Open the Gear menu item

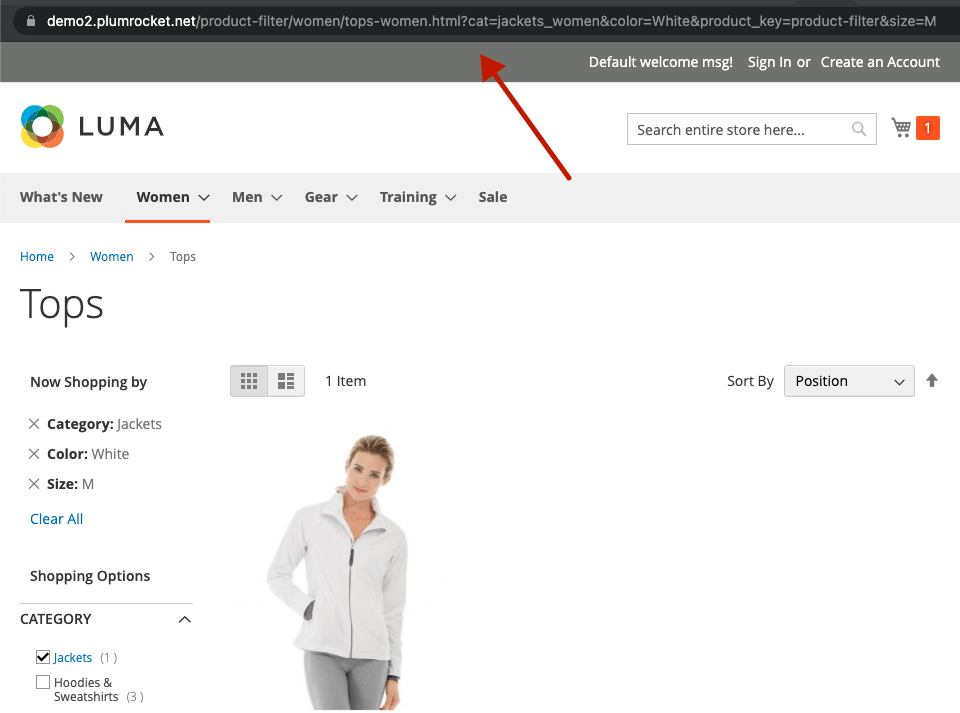[321, 197]
